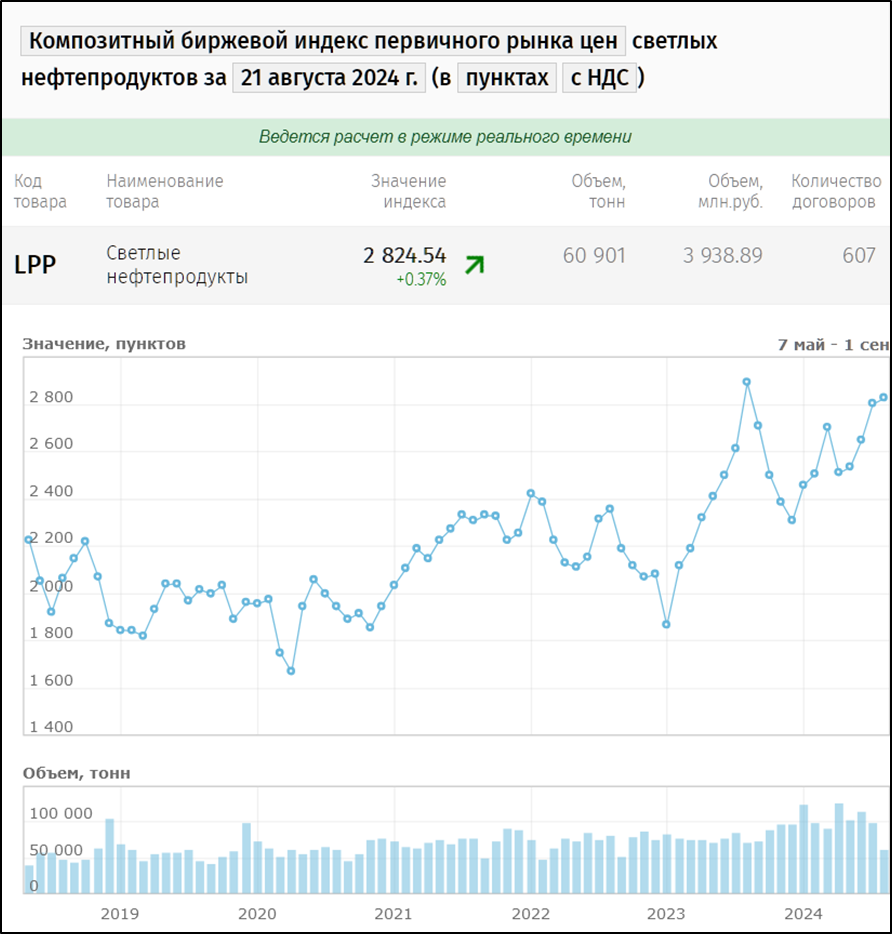This screenshot has height=934, width=892.
Task: Click the 'Светлые нефтепродукты' product name
Action: [177, 265]
